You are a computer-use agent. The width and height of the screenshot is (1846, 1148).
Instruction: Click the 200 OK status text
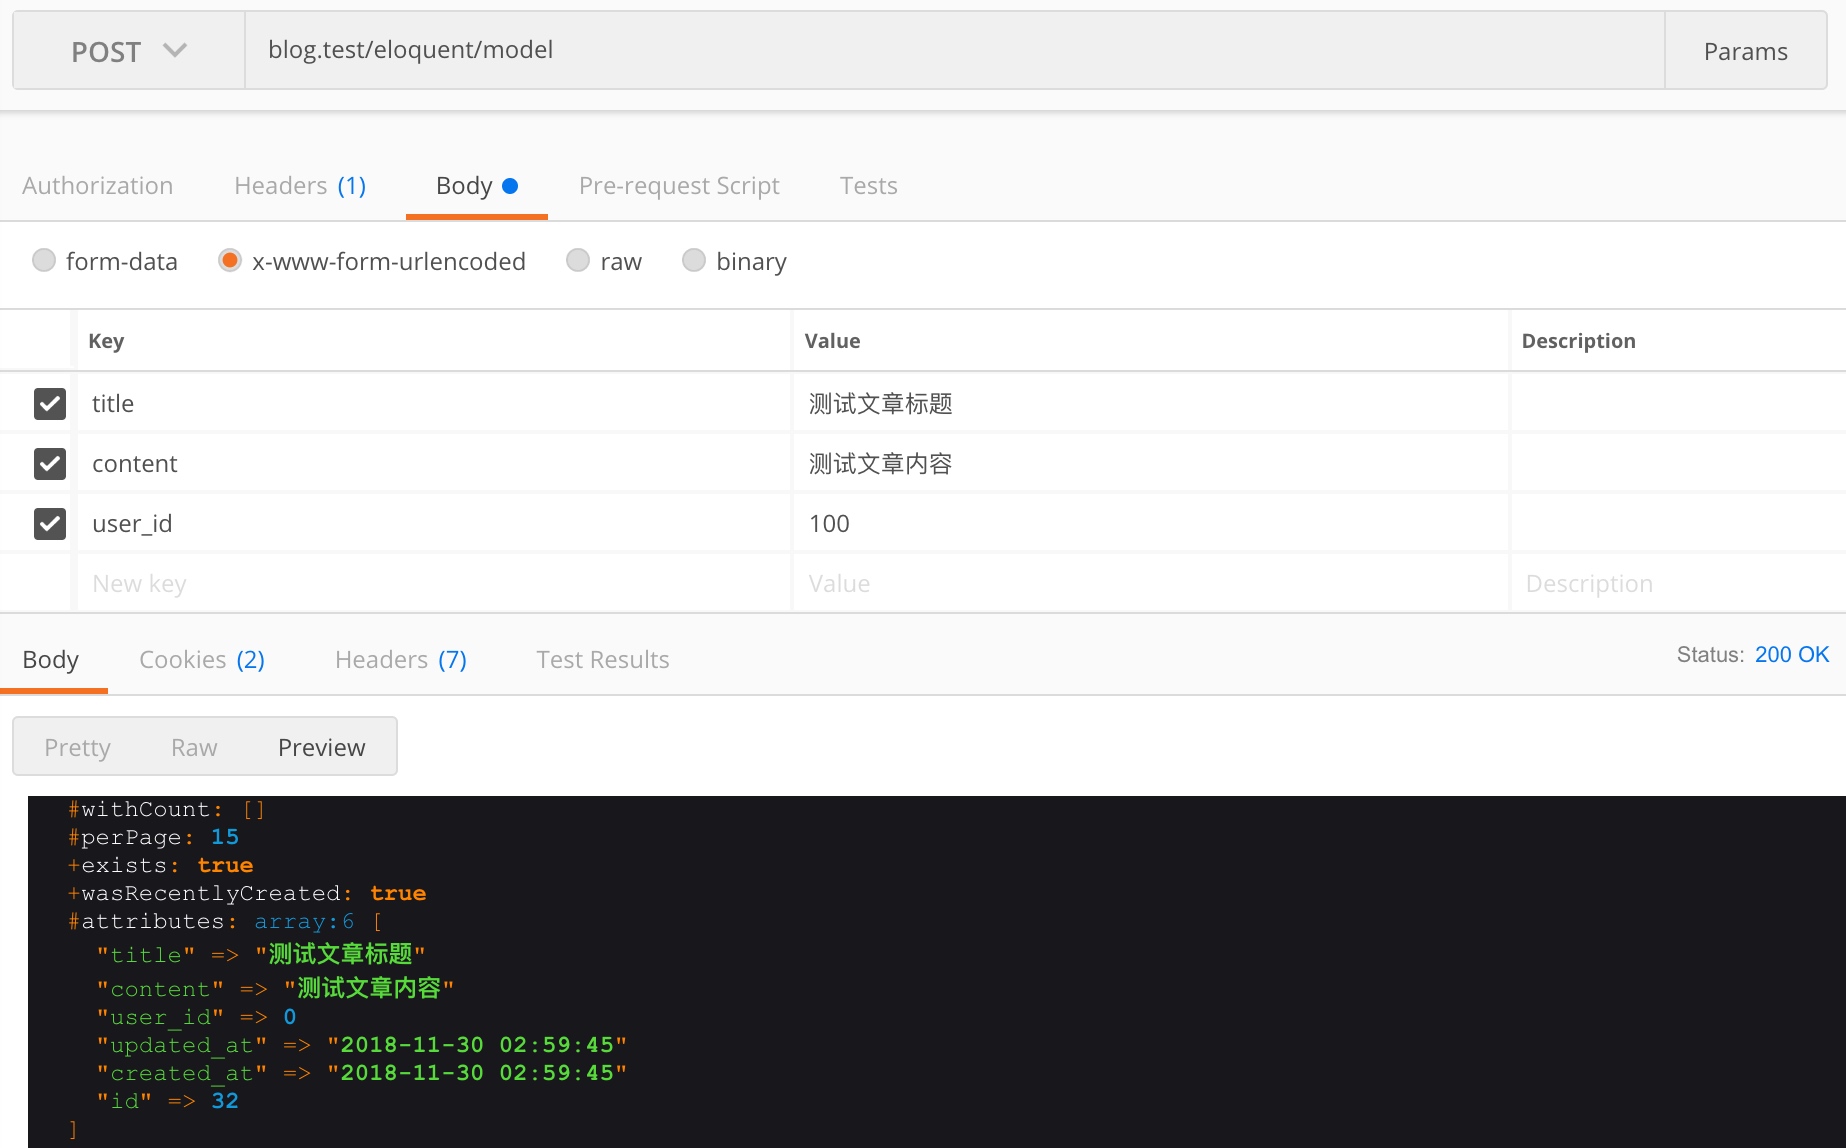(x=1792, y=655)
